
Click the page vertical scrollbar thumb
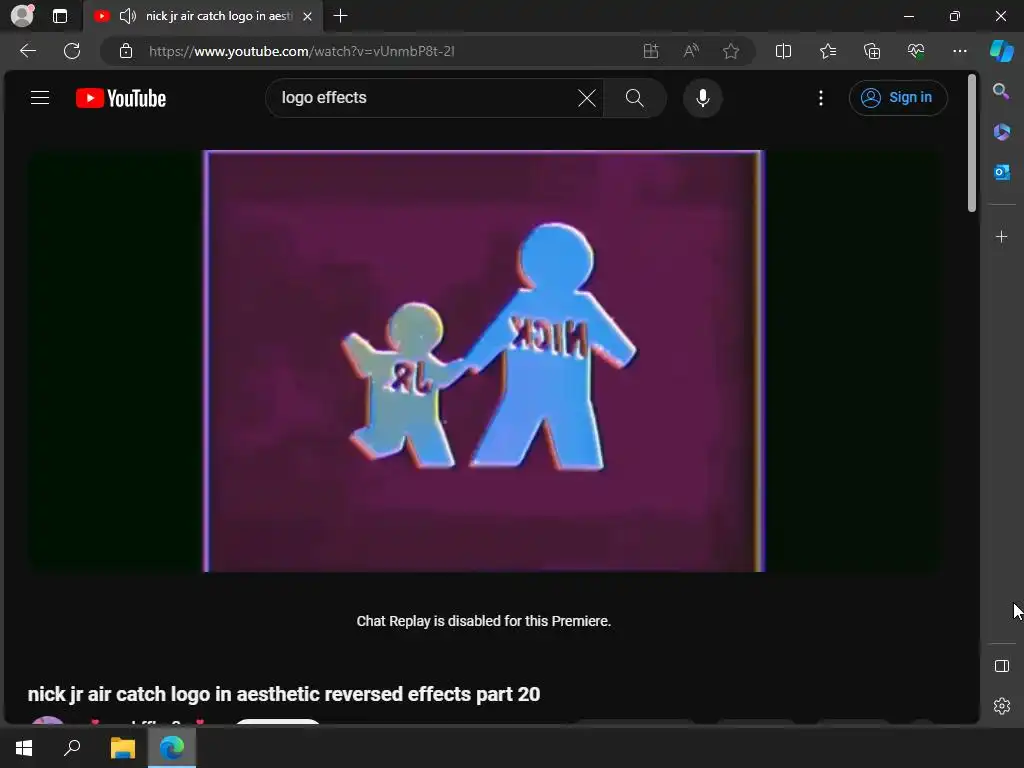[x=972, y=142]
